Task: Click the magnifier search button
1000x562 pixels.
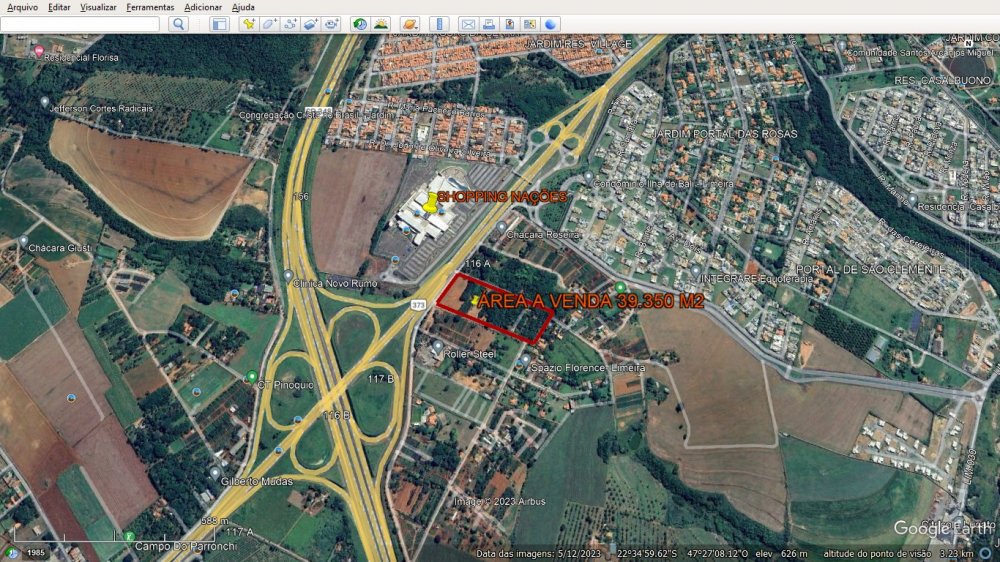Action: [x=178, y=24]
